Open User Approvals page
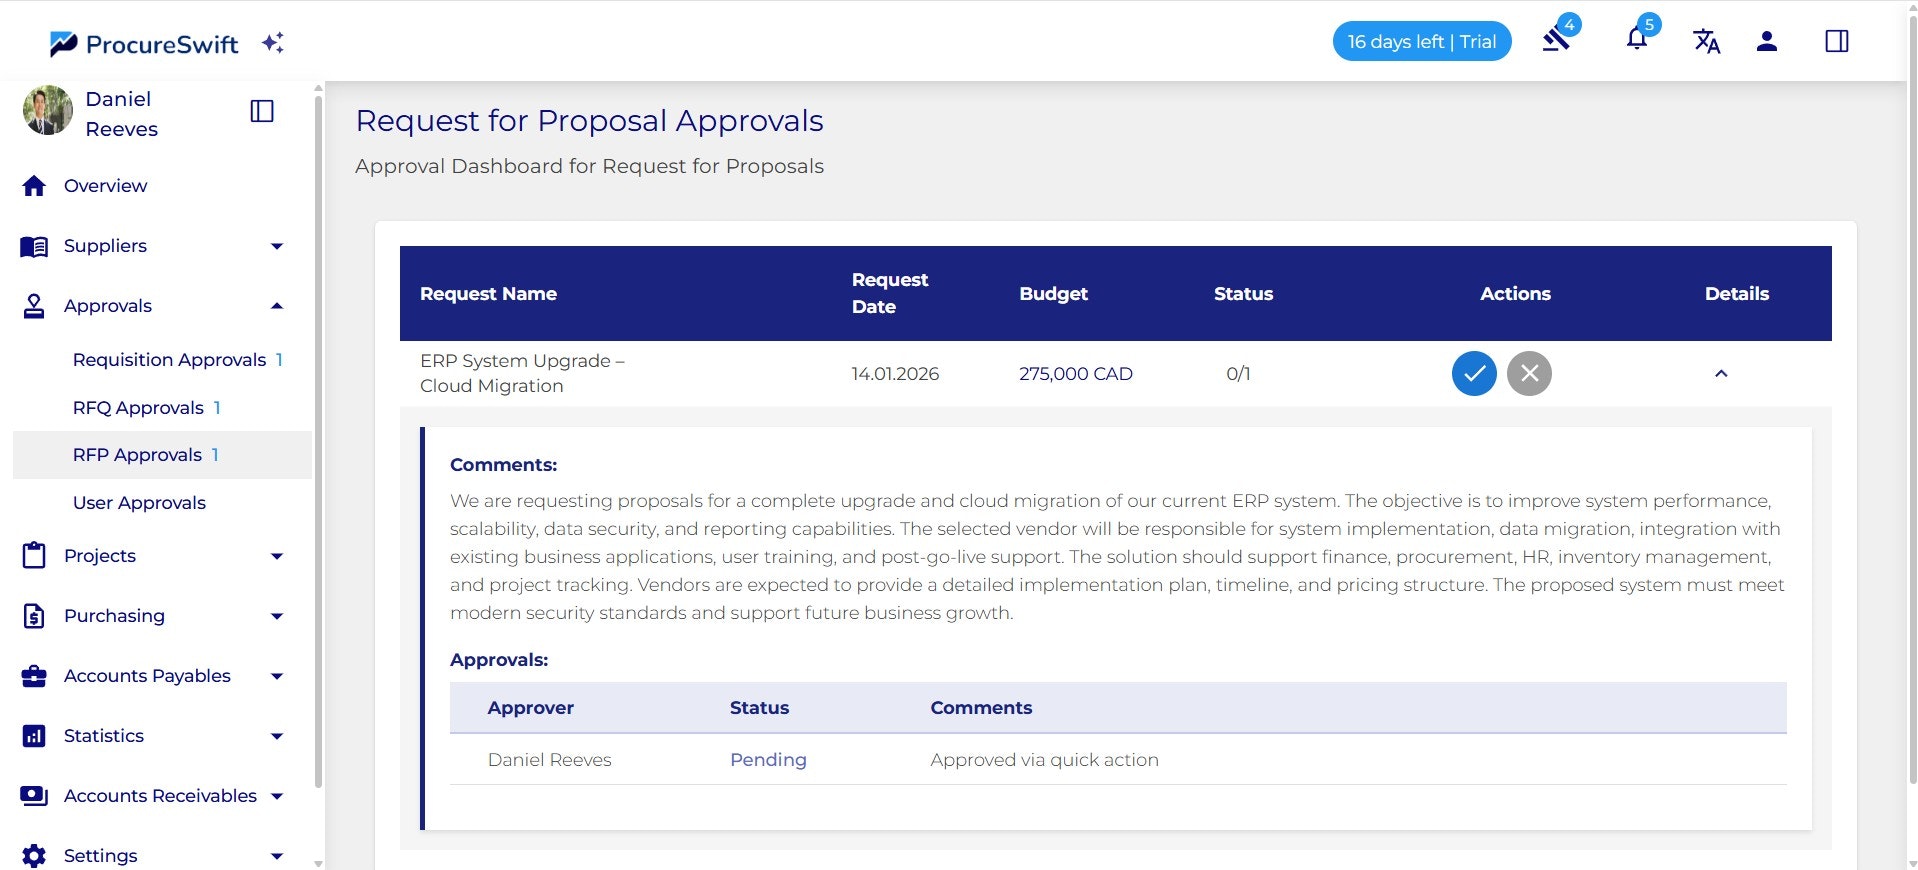1918x870 pixels. pos(139,503)
